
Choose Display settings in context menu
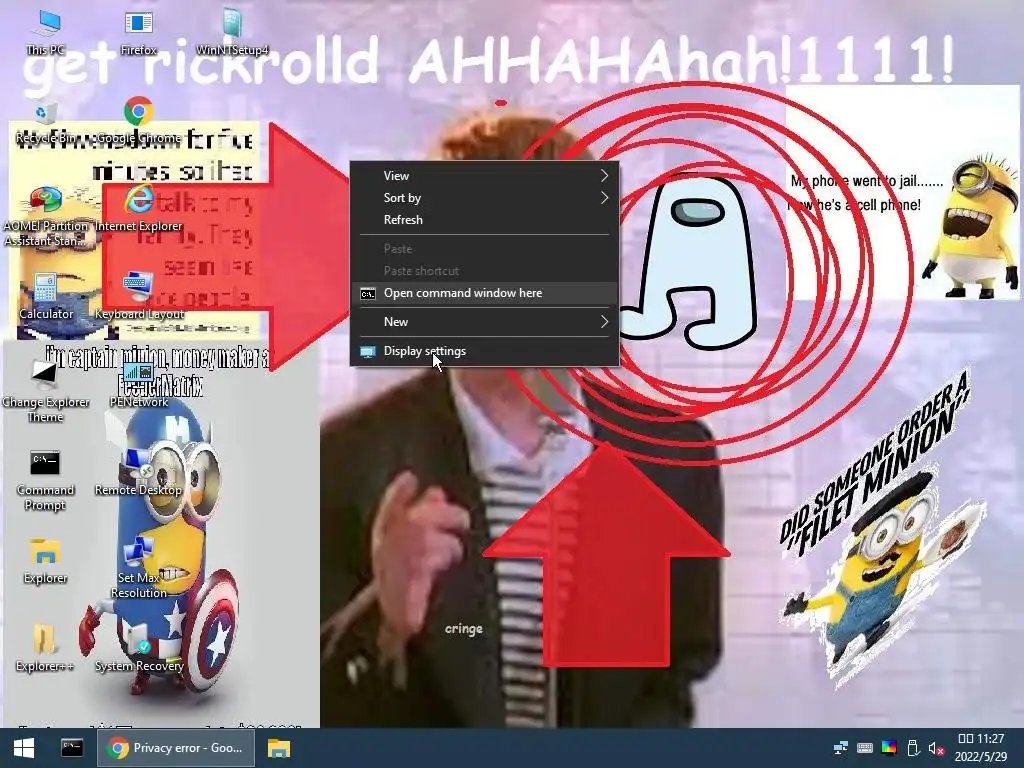click(485, 351)
